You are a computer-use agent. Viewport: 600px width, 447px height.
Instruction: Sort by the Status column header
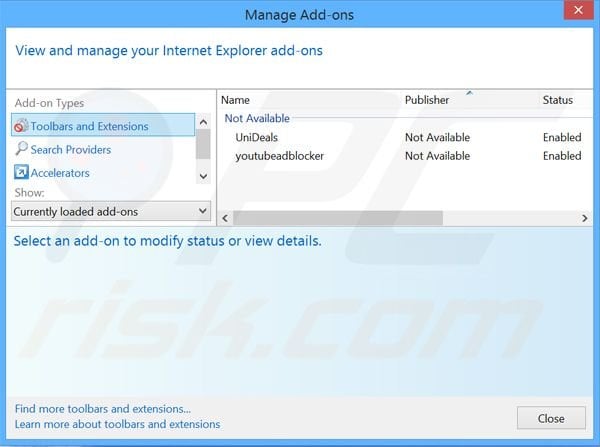click(x=558, y=100)
